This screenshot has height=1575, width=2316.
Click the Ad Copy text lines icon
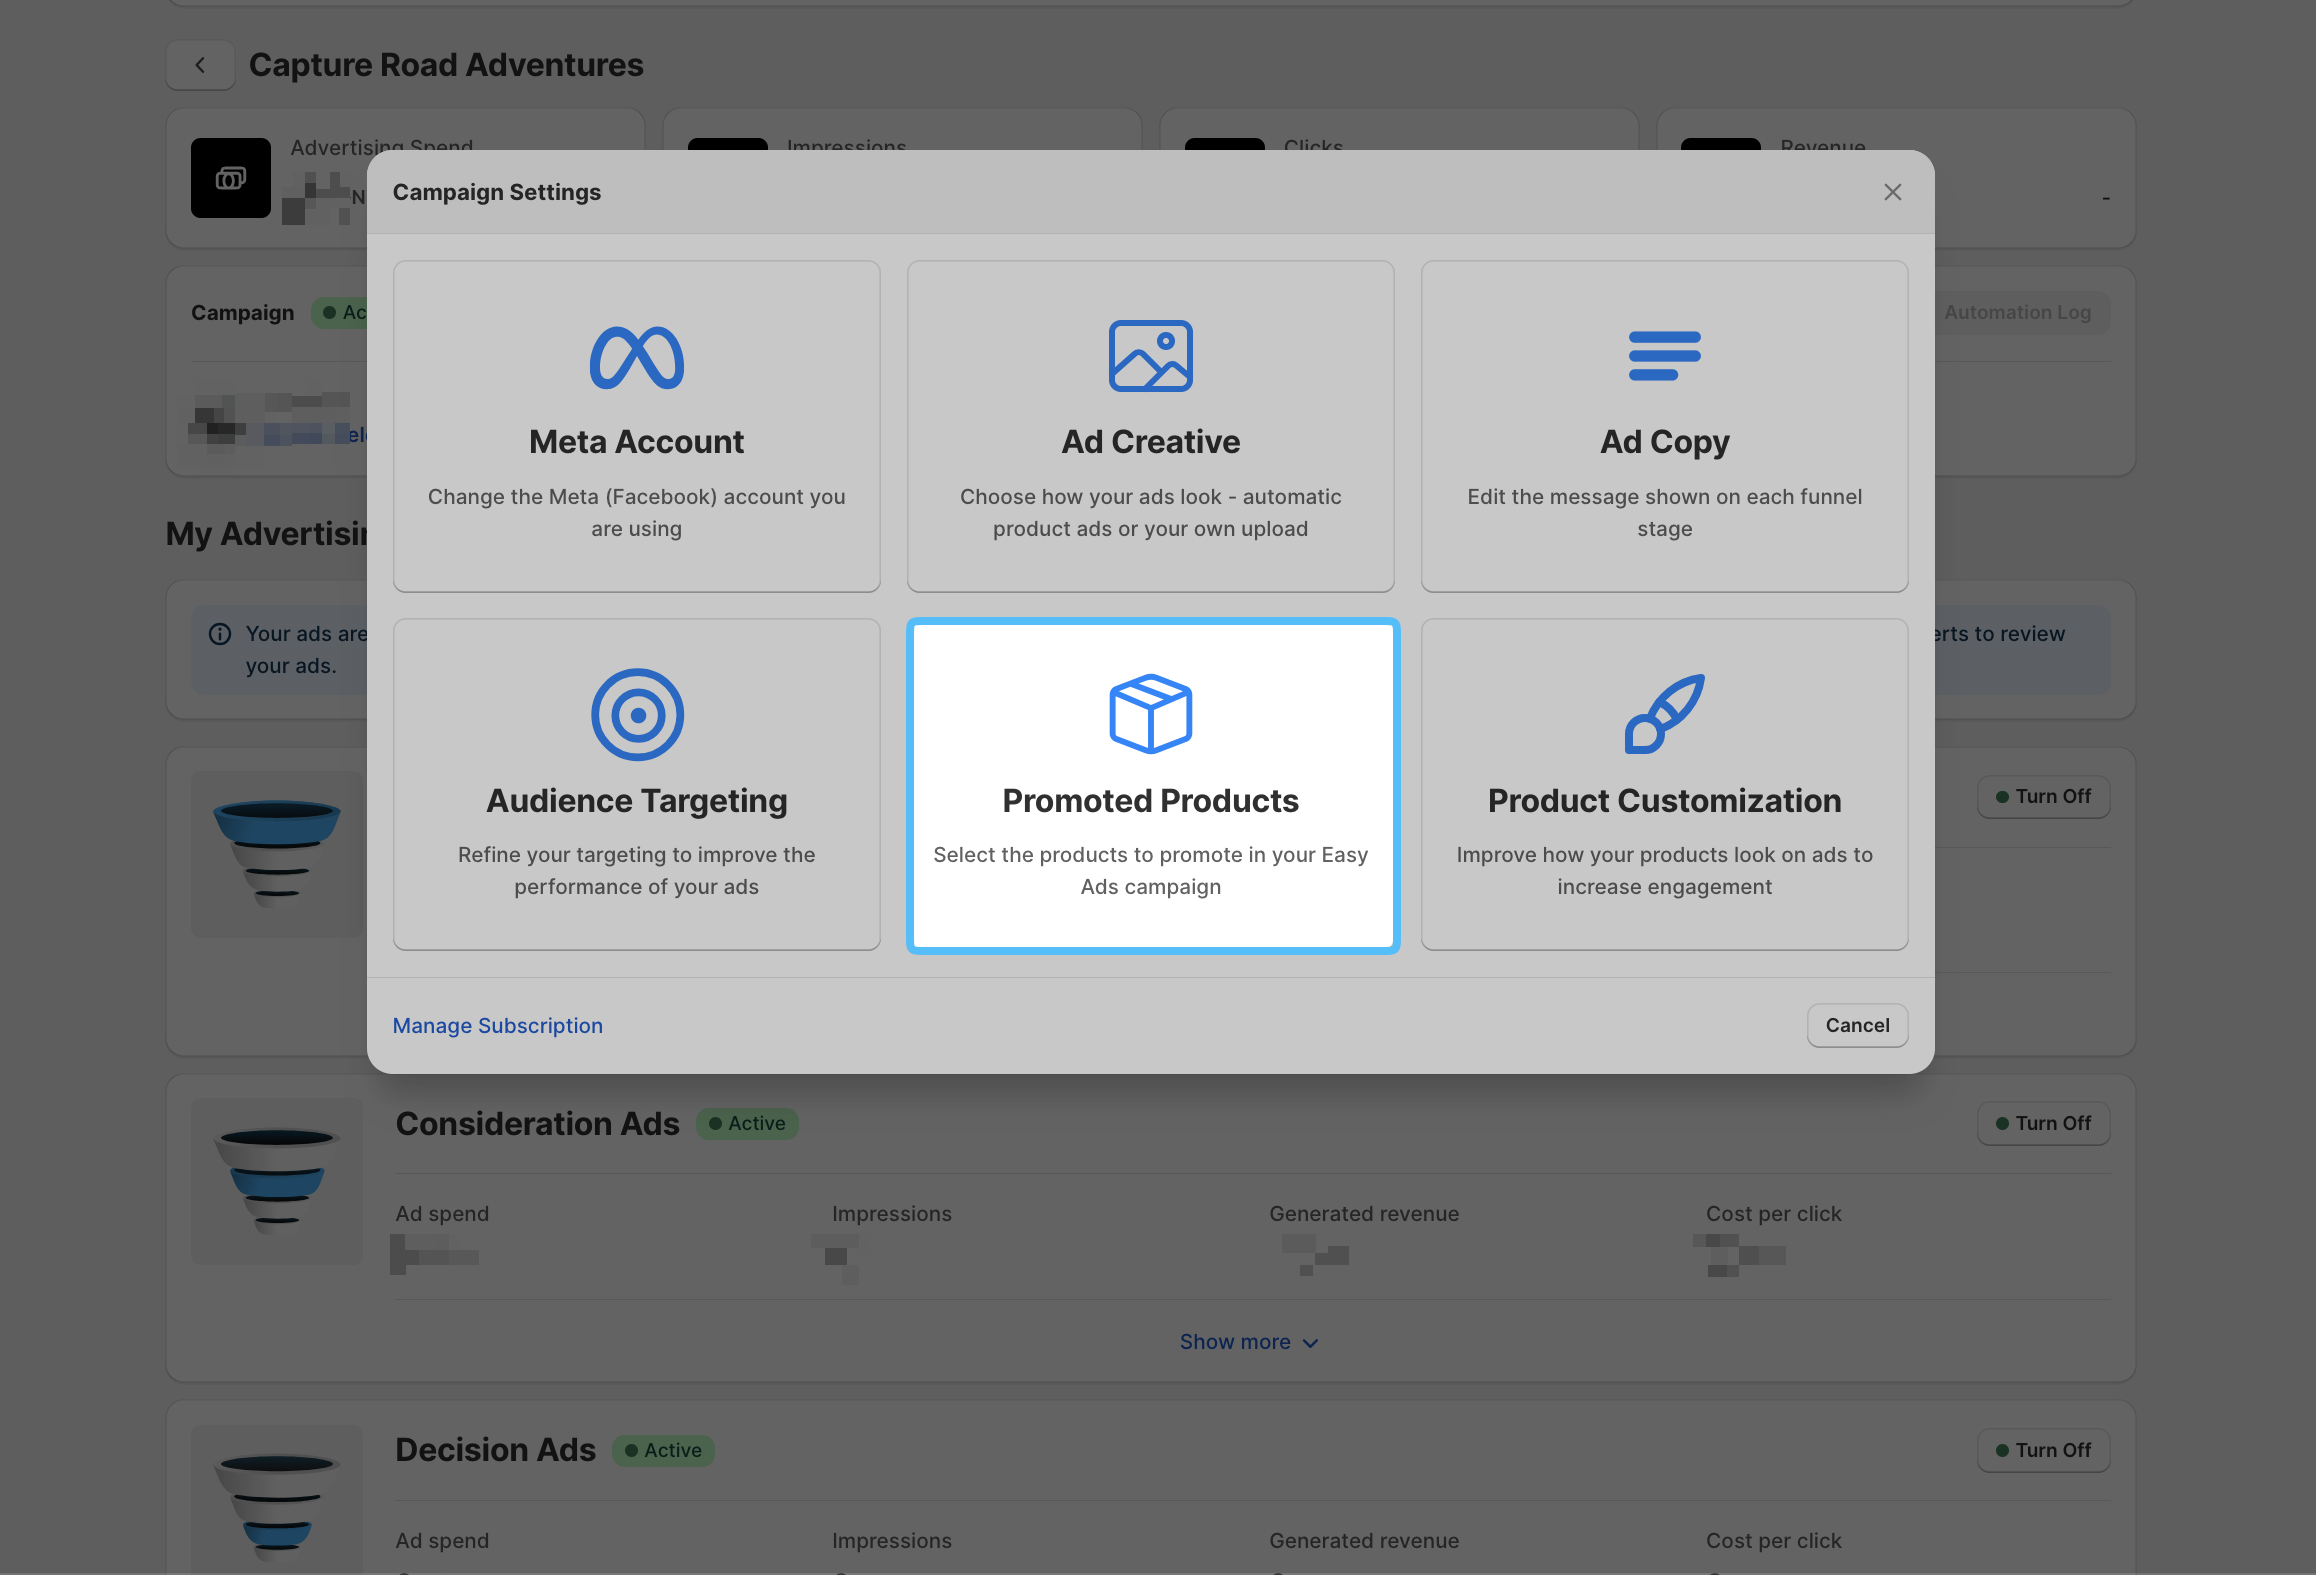(1664, 356)
